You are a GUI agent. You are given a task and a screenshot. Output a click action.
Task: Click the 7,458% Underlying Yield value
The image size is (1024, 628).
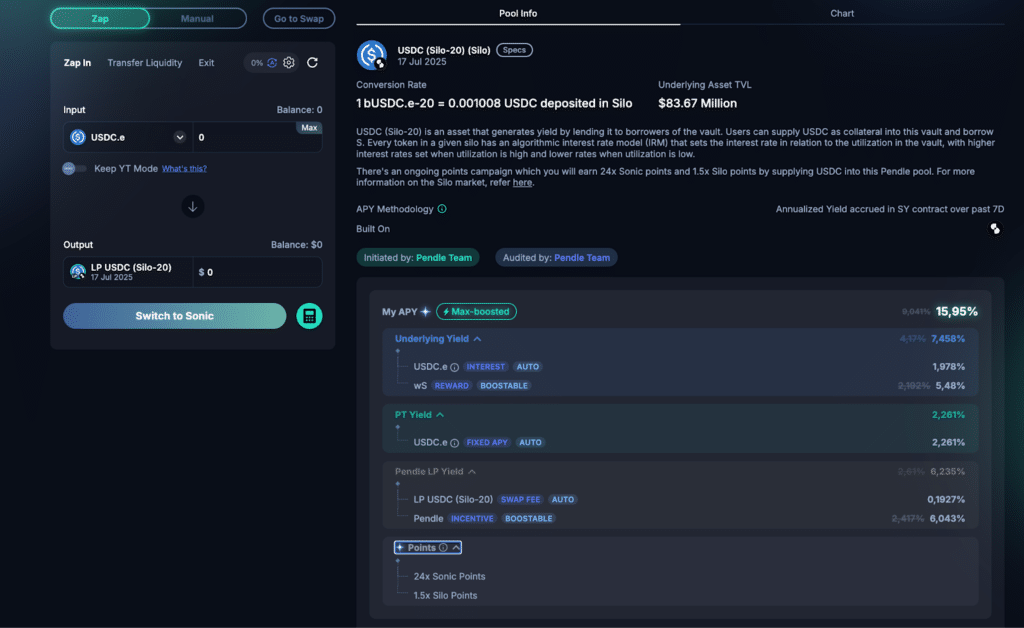[948, 339]
